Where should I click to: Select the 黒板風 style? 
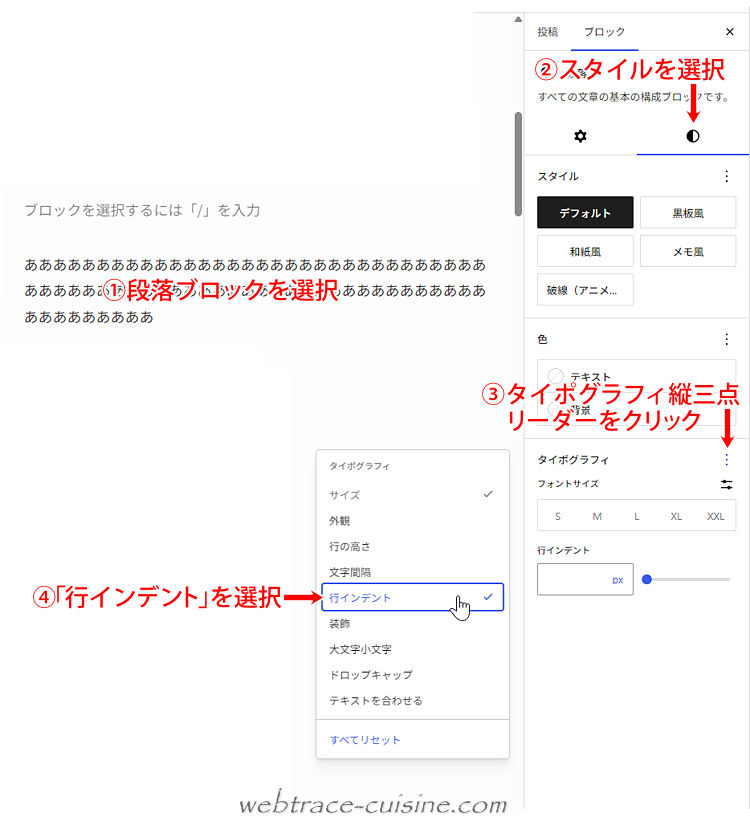pyautogui.click(x=688, y=213)
